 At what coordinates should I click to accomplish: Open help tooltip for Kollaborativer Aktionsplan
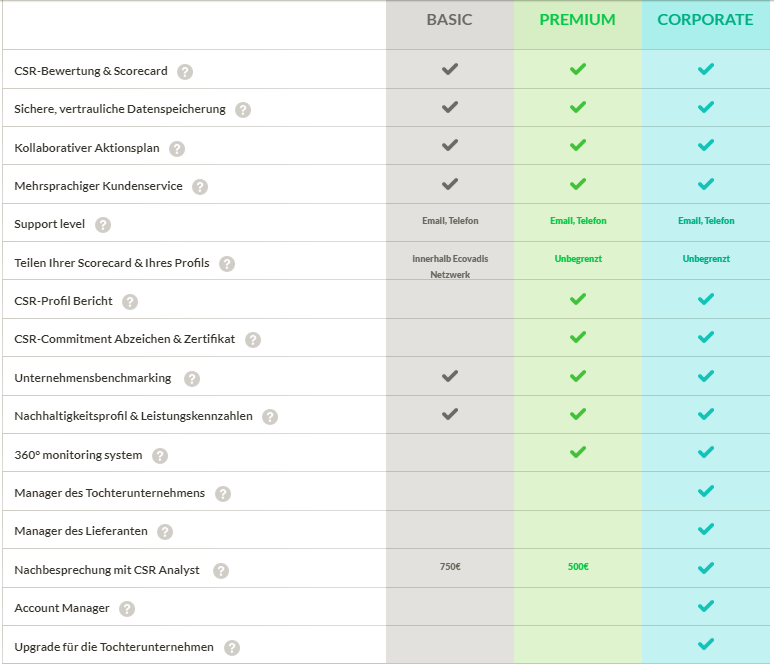[177, 149]
